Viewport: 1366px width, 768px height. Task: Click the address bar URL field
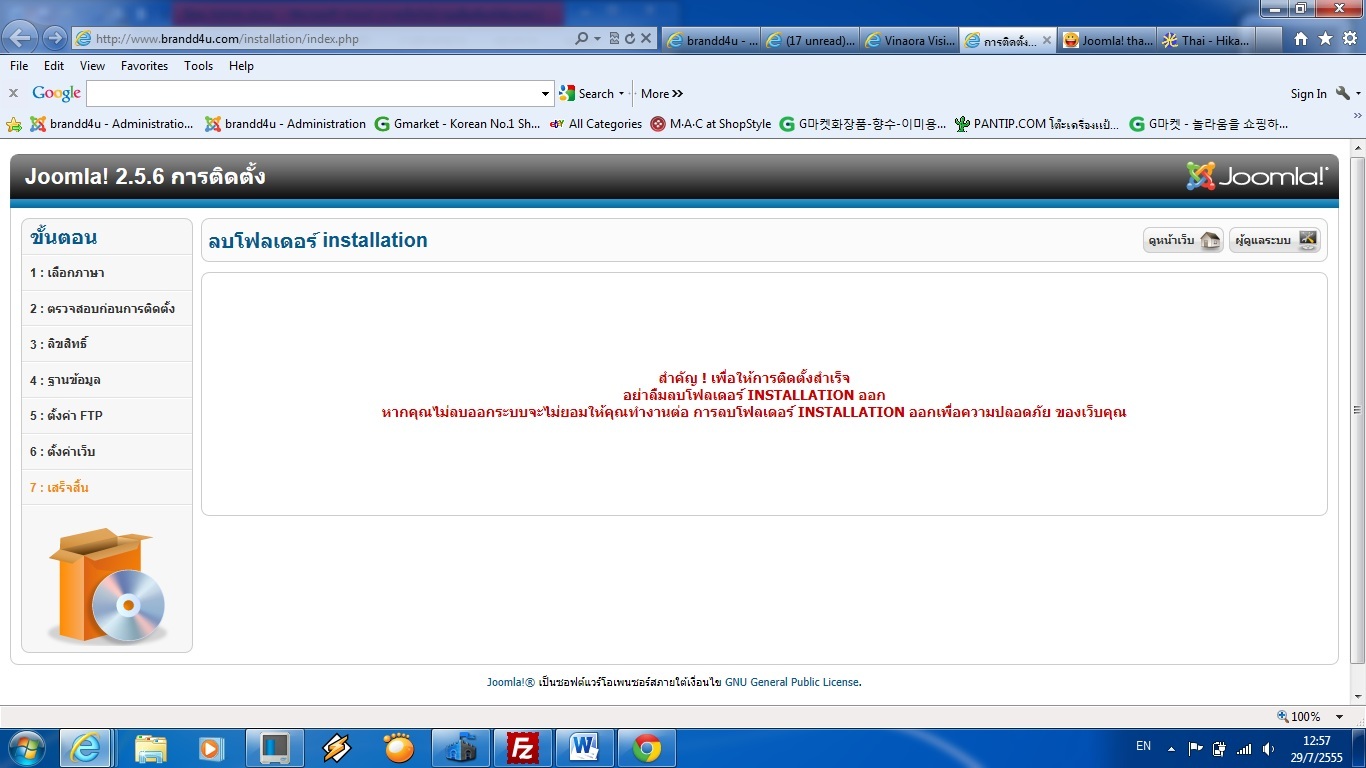[322, 39]
